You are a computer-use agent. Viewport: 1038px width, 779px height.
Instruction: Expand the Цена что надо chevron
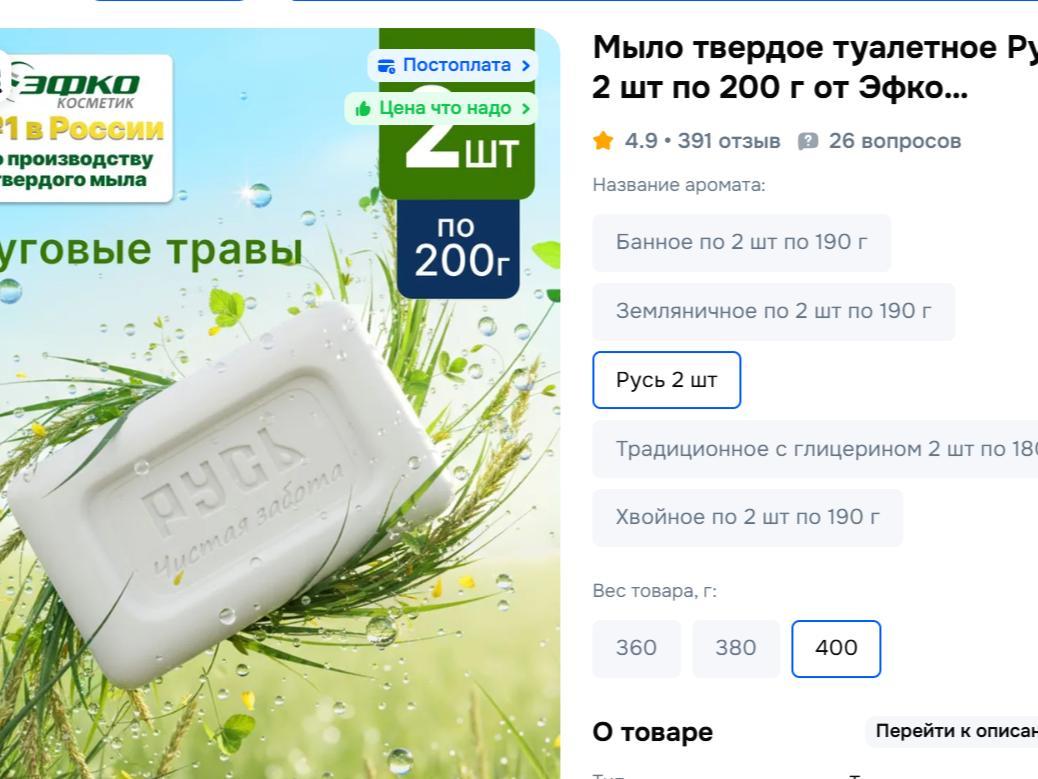pyautogui.click(x=526, y=109)
